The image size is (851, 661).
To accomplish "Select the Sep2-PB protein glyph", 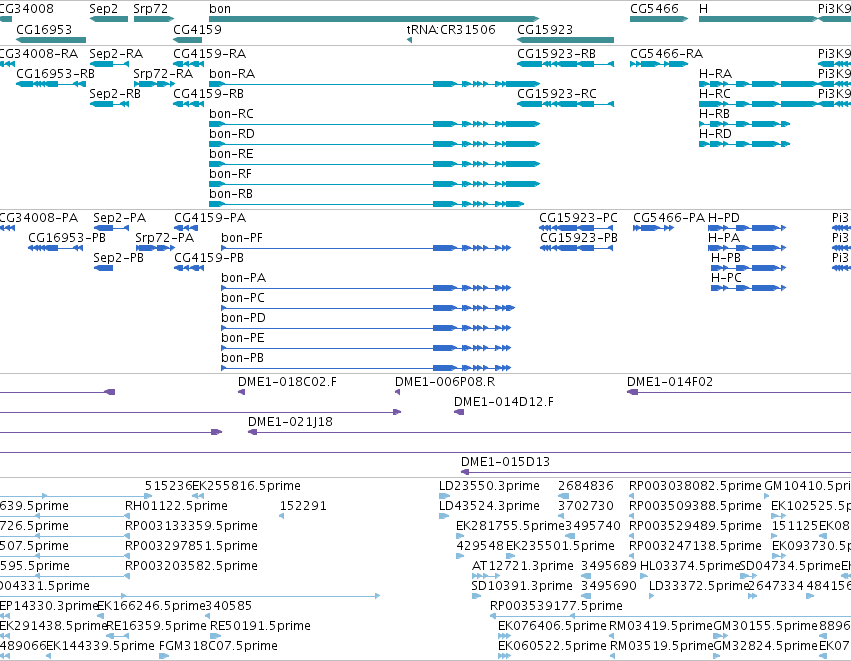I will (104, 268).
